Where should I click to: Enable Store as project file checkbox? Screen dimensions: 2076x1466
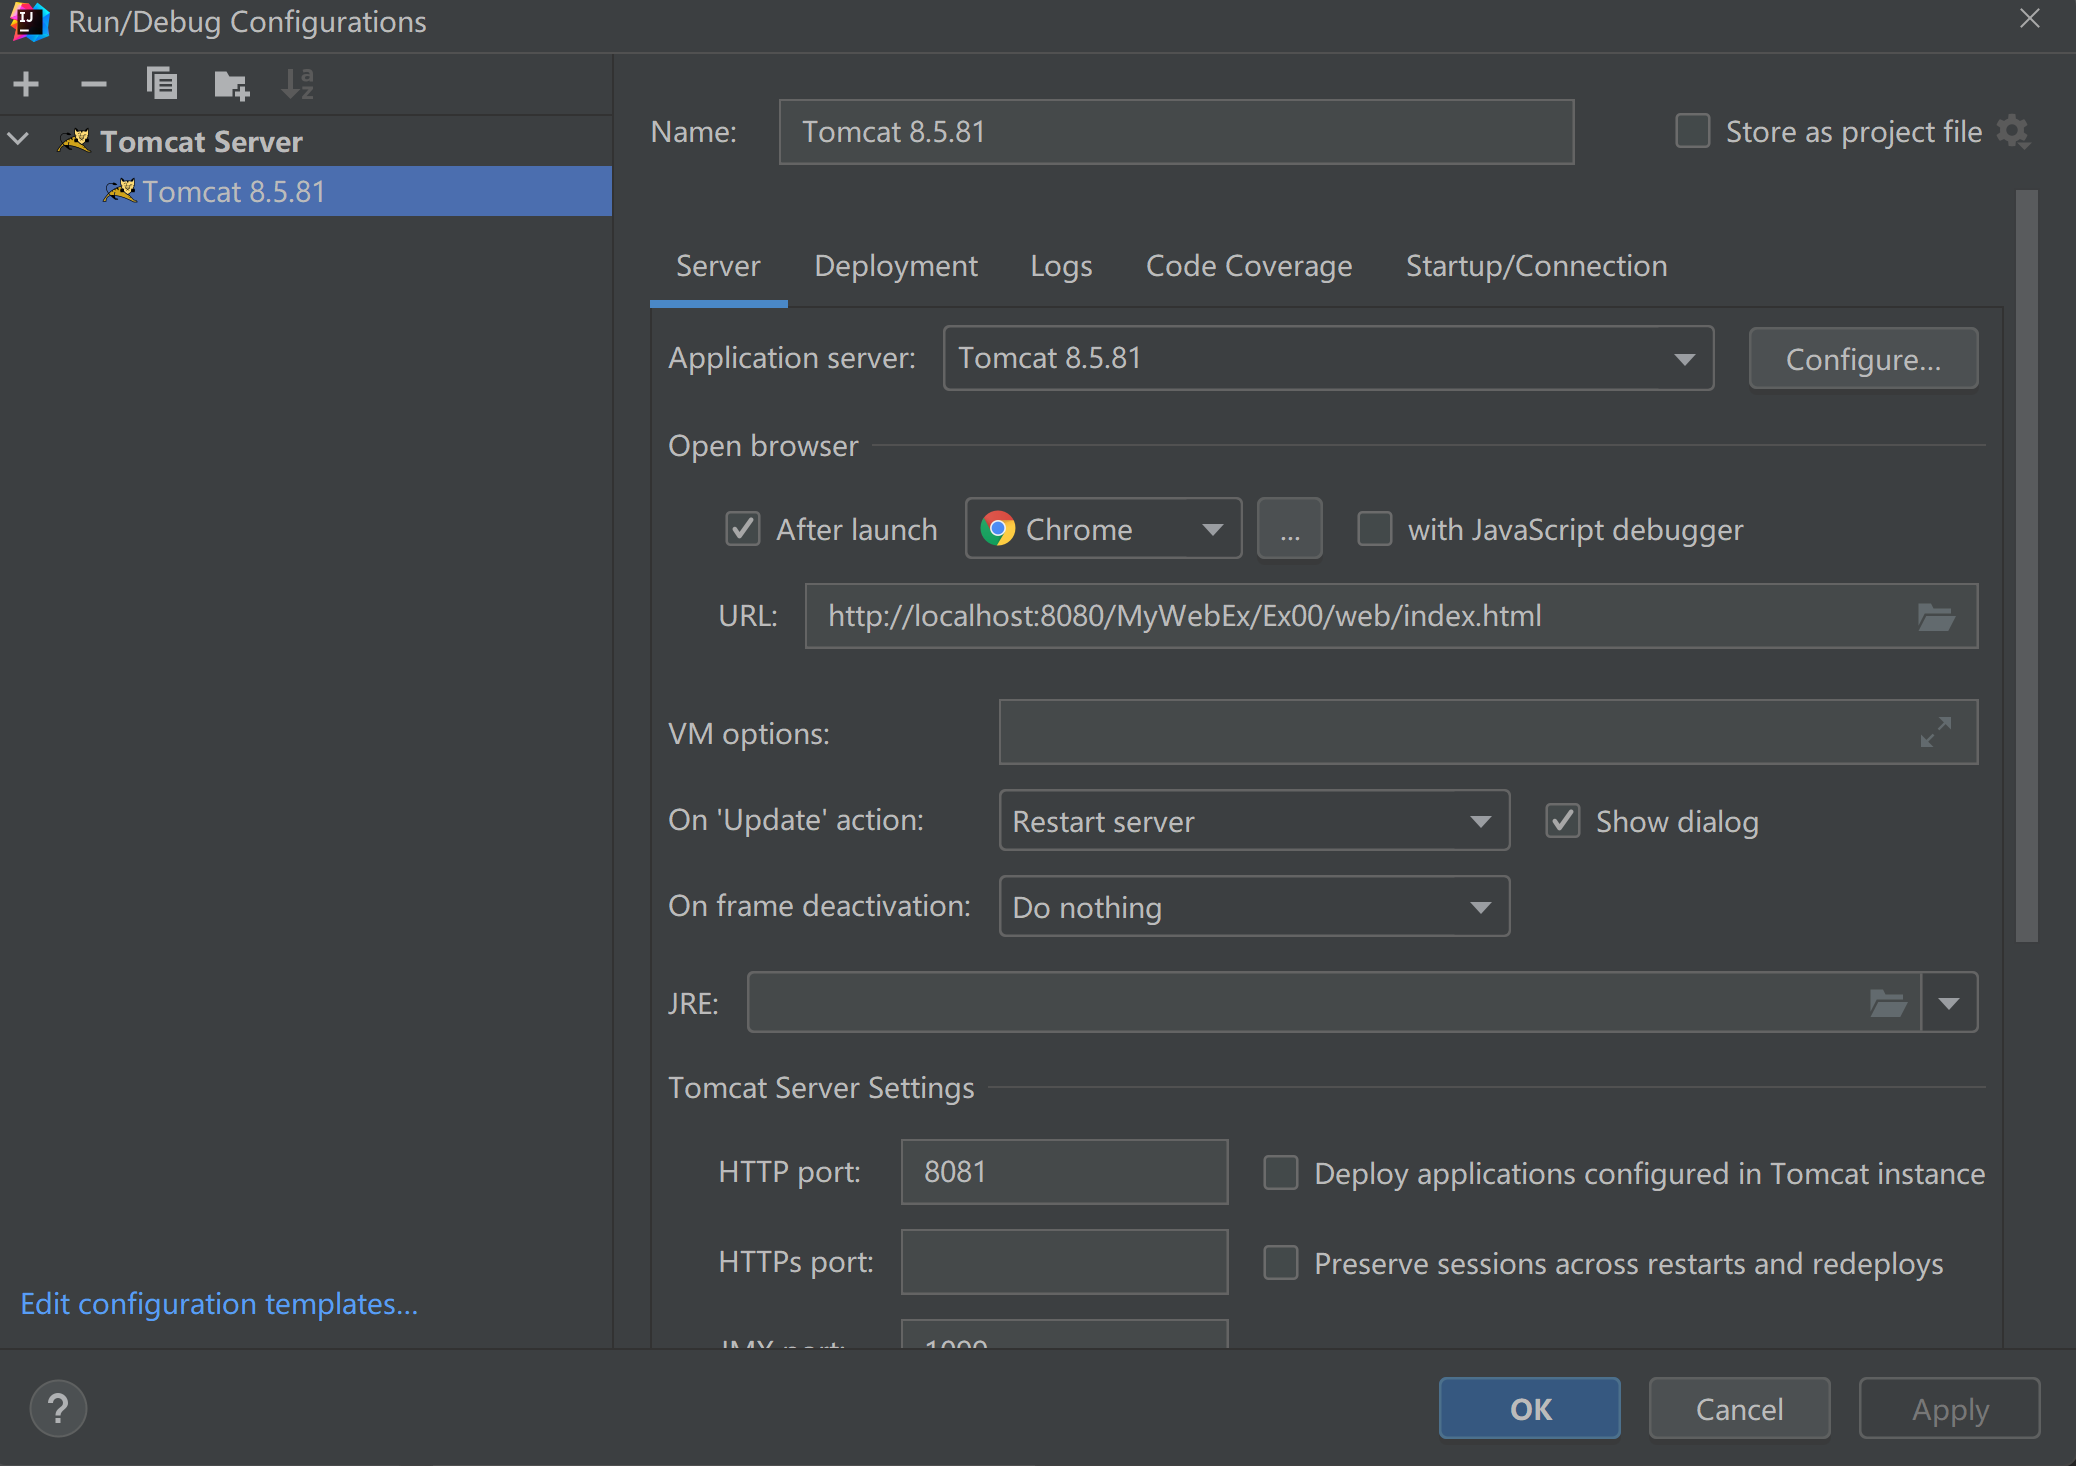pyautogui.click(x=1692, y=131)
